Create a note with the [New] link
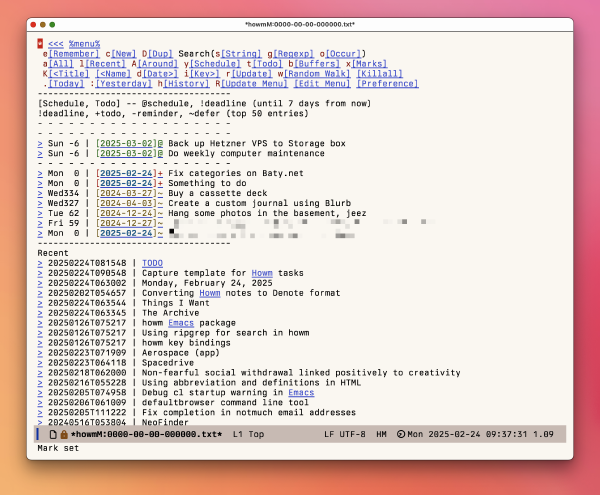The height and width of the screenshot is (495, 600). [x=124, y=54]
